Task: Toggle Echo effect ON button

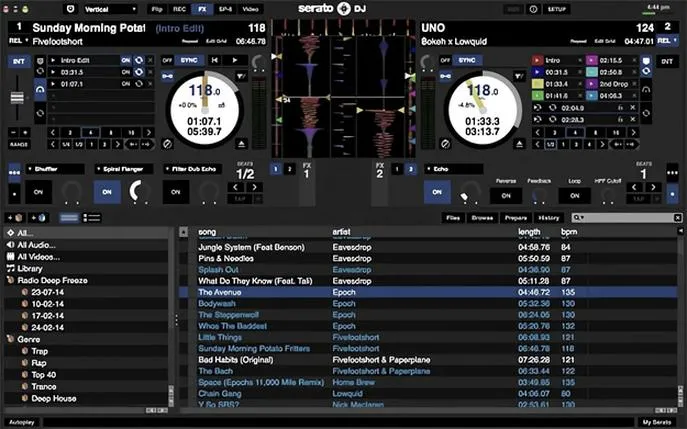Action: [x=437, y=192]
